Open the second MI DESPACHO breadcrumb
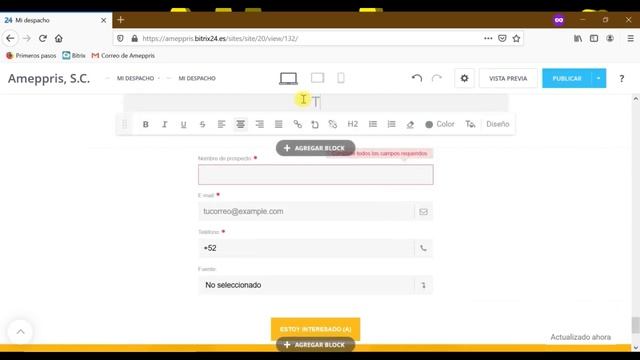This screenshot has width=640, height=360. [x=197, y=78]
